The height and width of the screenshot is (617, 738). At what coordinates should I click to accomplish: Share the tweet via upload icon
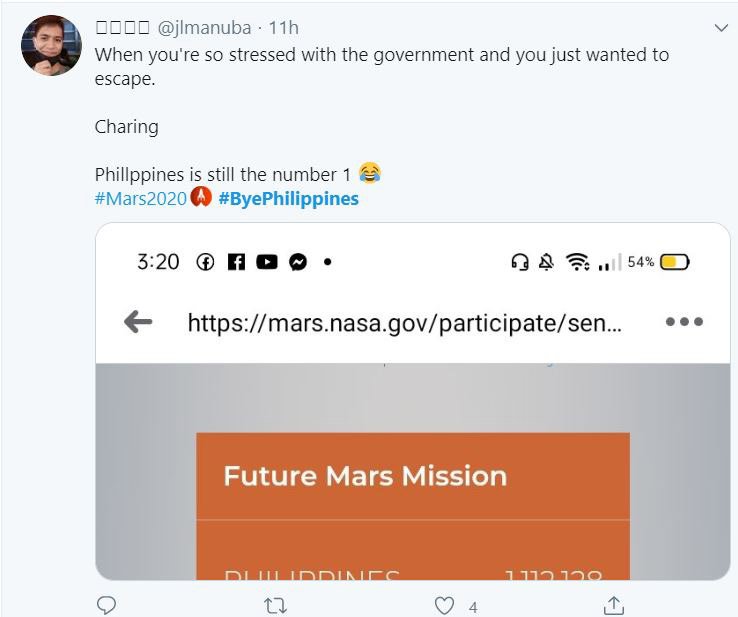coord(614,605)
